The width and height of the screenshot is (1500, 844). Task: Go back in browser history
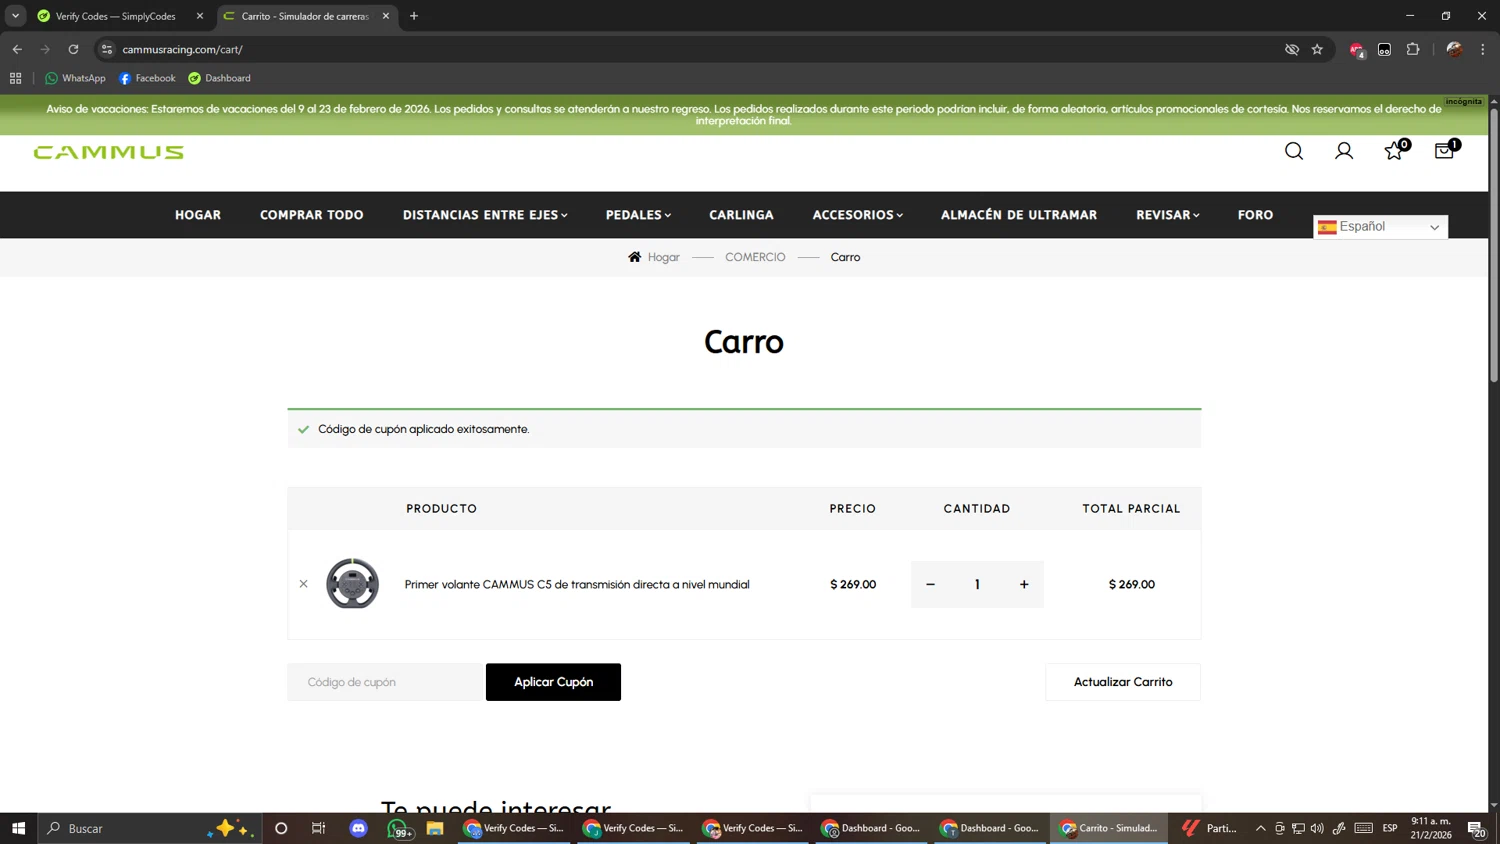click(x=17, y=49)
